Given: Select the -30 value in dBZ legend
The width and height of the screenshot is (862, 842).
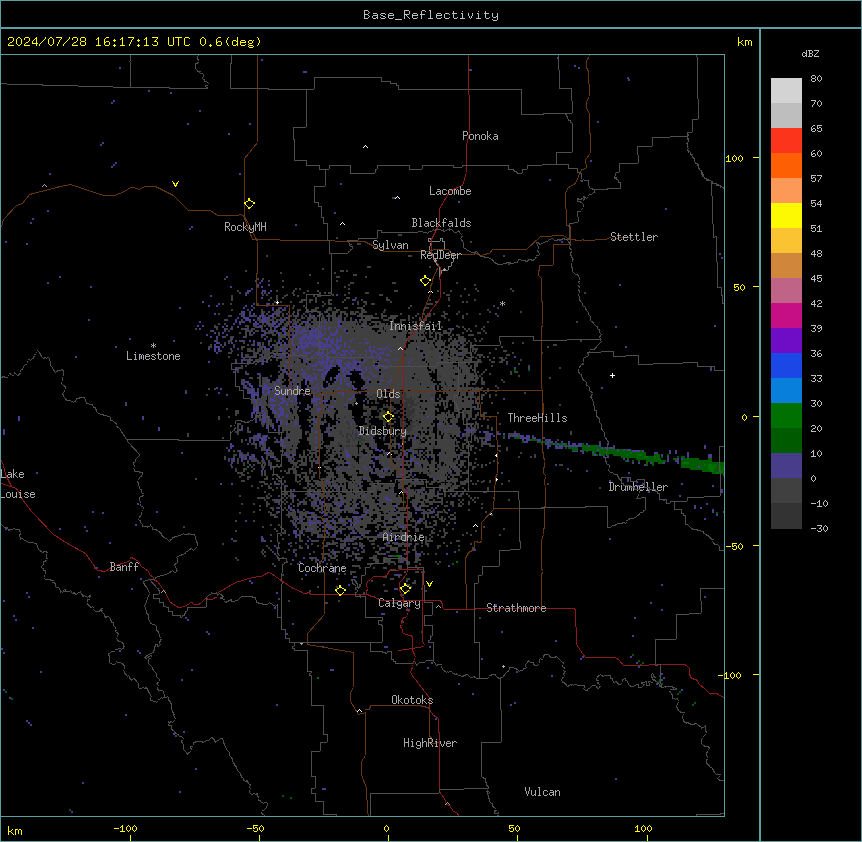Looking at the screenshot, I should point(819,528).
